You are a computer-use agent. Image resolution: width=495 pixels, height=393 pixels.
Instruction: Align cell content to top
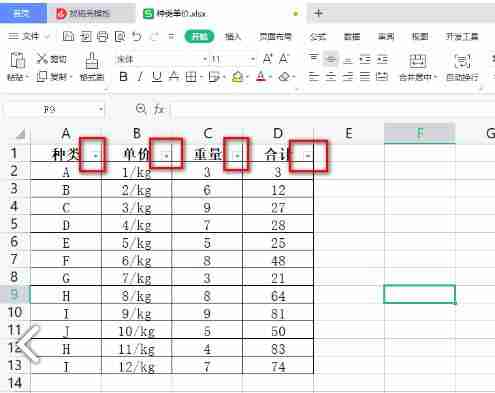tap(313, 59)
